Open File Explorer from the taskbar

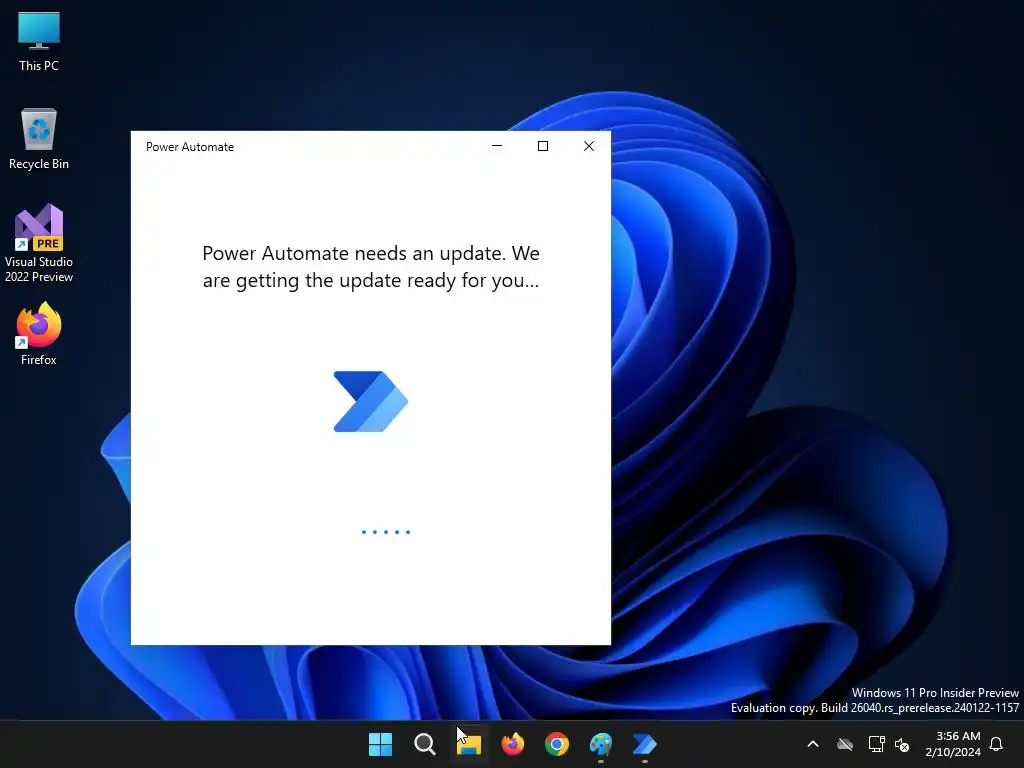(x=469, y=744)
